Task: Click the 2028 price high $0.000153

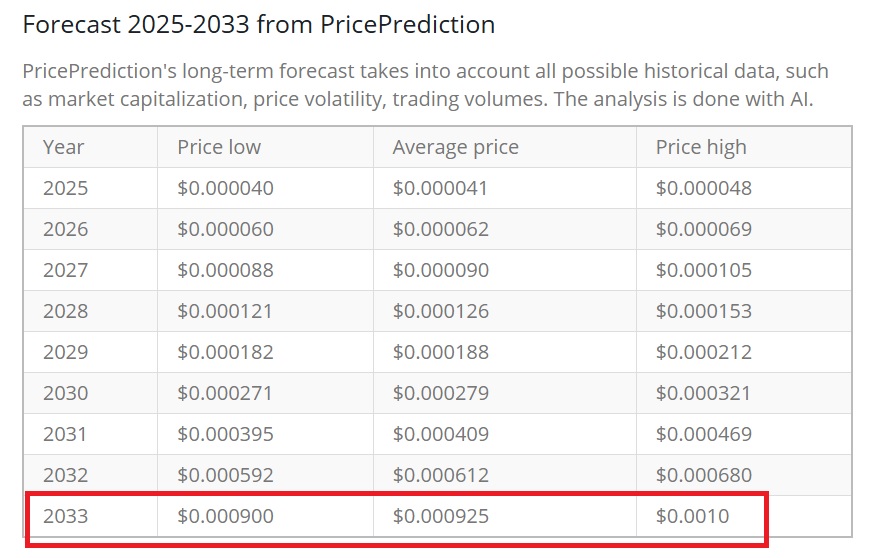Action: (x=704, y=311)
